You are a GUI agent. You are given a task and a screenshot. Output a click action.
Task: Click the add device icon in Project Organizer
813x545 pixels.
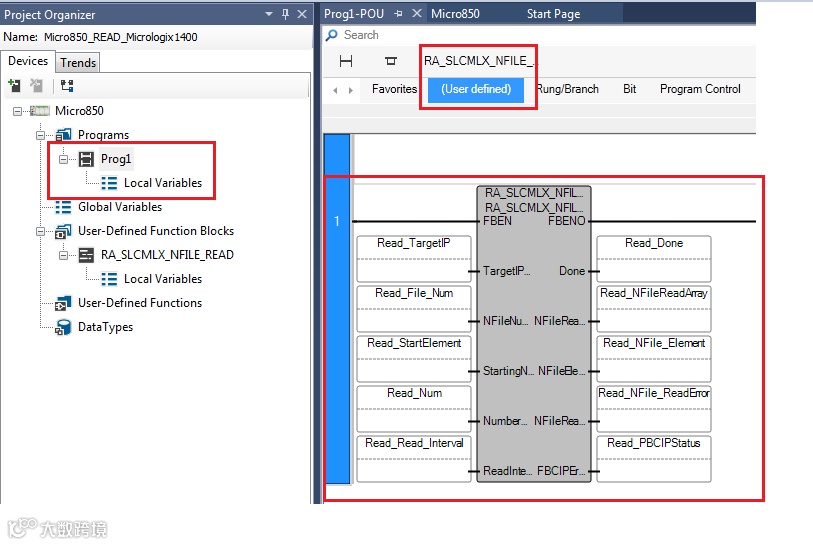click(15, 86)
